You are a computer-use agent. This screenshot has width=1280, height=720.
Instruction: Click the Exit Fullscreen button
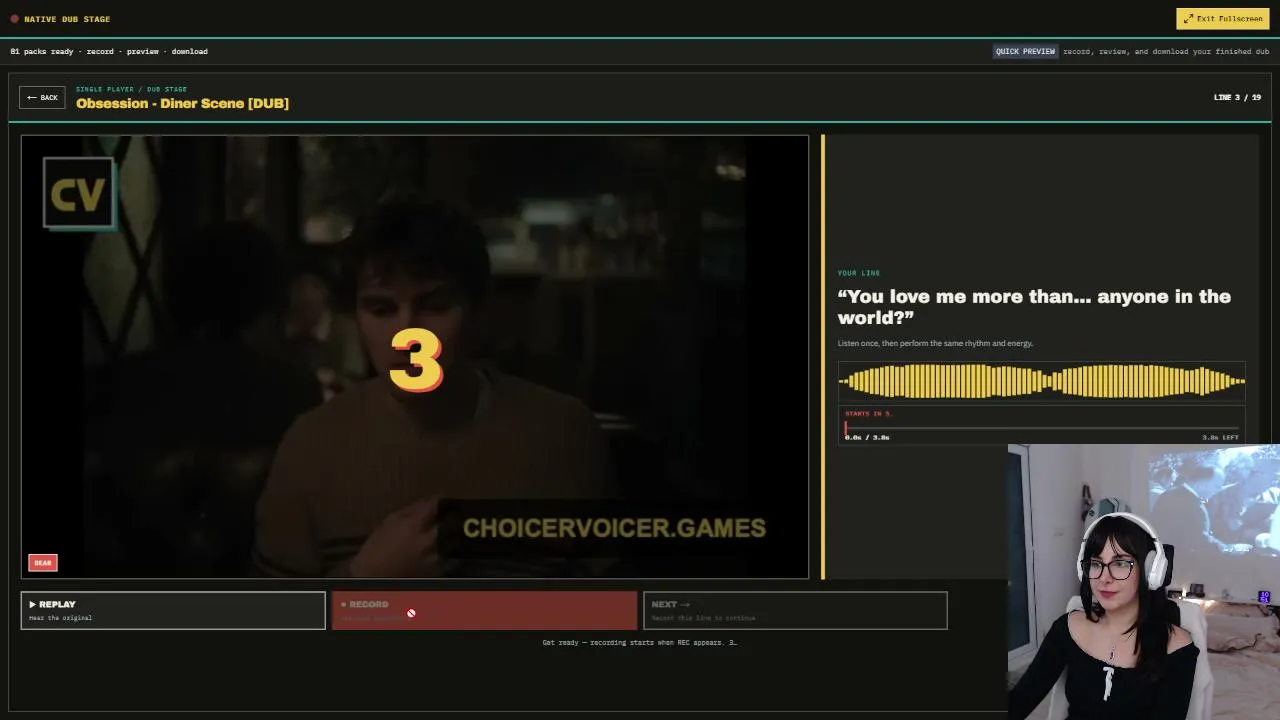(1222, 18)
